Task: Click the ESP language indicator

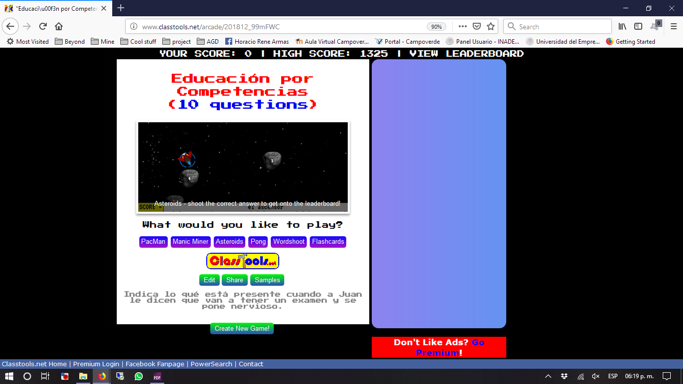Action: pos(612,376)
